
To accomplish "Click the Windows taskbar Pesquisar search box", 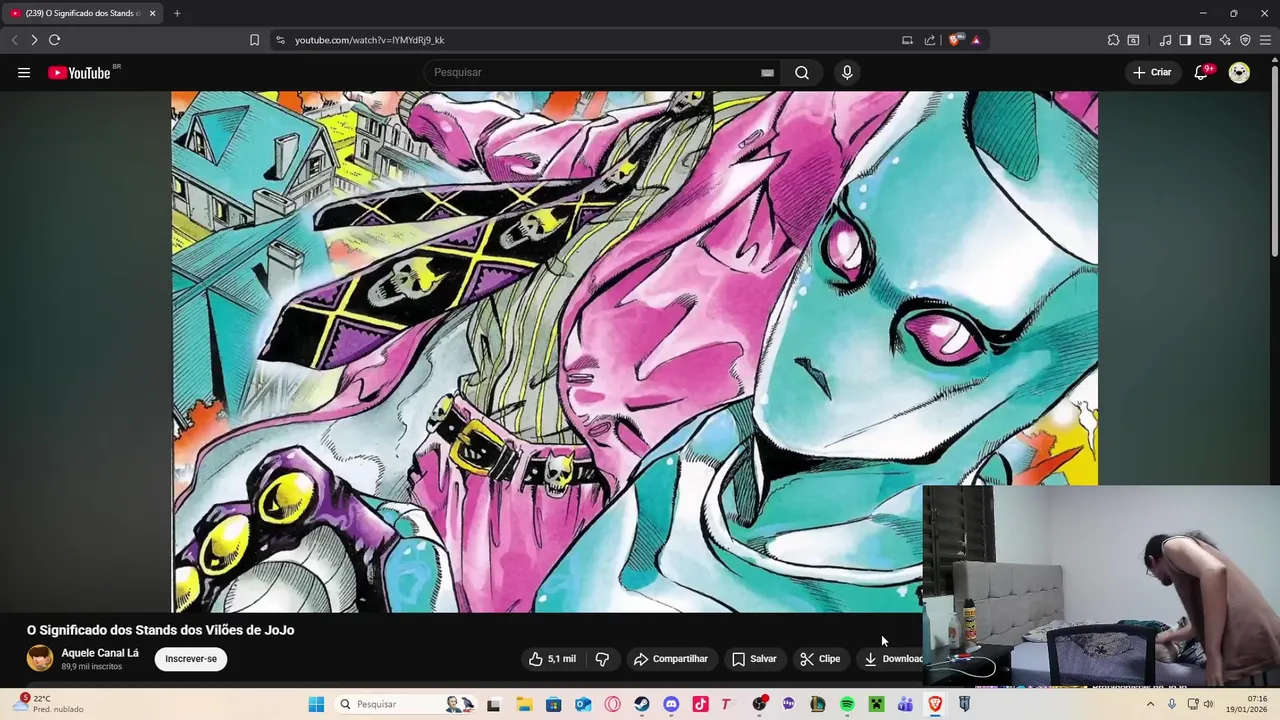I will coord(404,704).
